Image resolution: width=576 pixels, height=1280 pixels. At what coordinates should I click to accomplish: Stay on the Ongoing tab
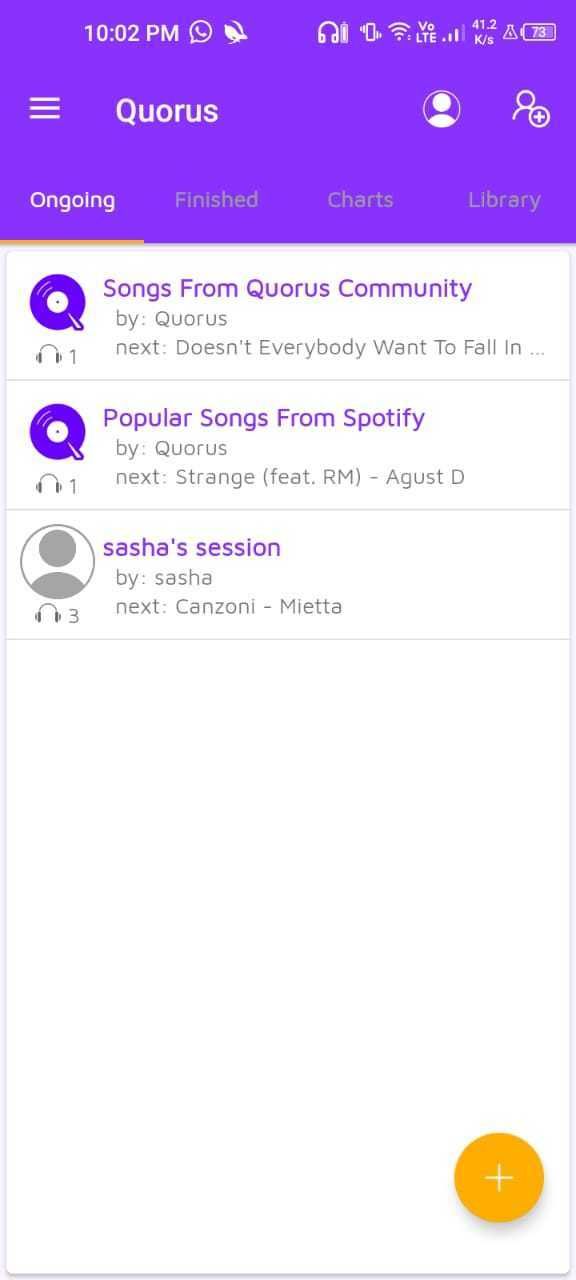[72, 199]
